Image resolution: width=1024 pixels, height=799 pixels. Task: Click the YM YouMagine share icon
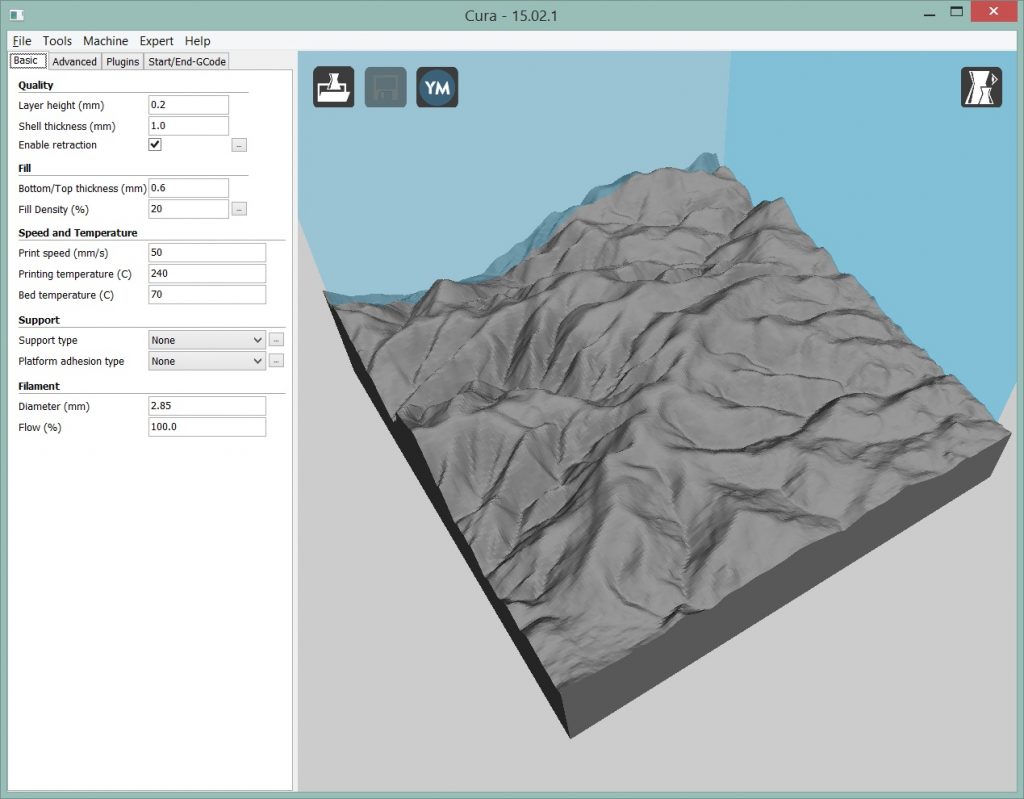click(437, 88)
